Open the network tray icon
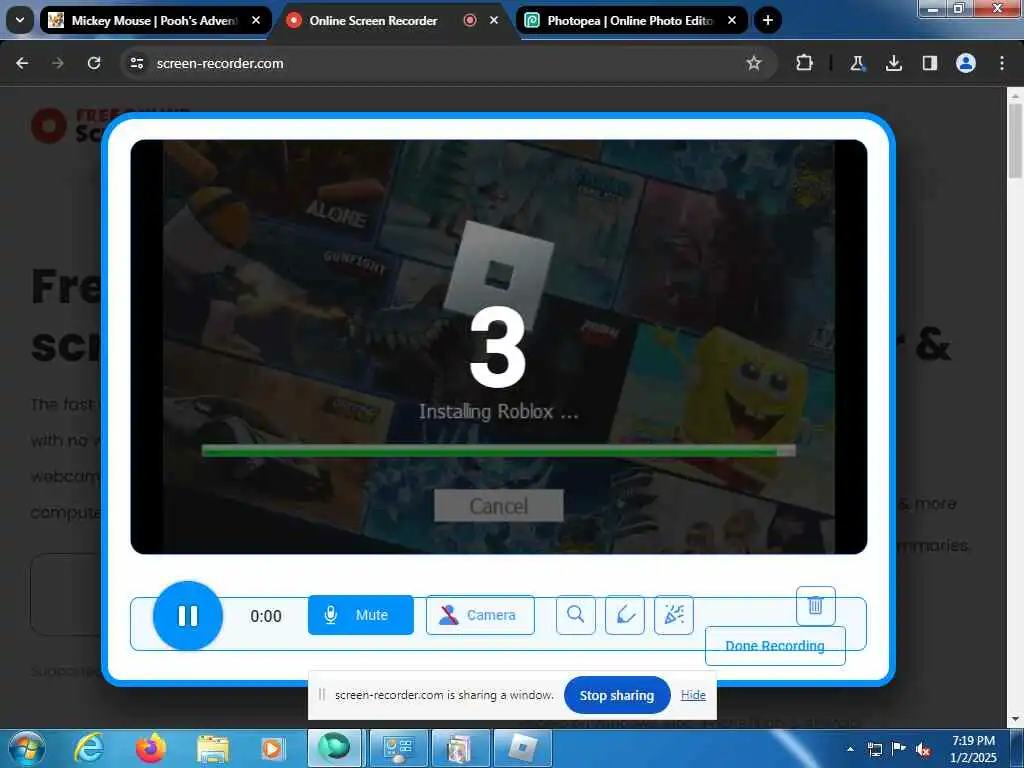The width and height of the screenshot is (1024, 768). (x=874, y=749)
